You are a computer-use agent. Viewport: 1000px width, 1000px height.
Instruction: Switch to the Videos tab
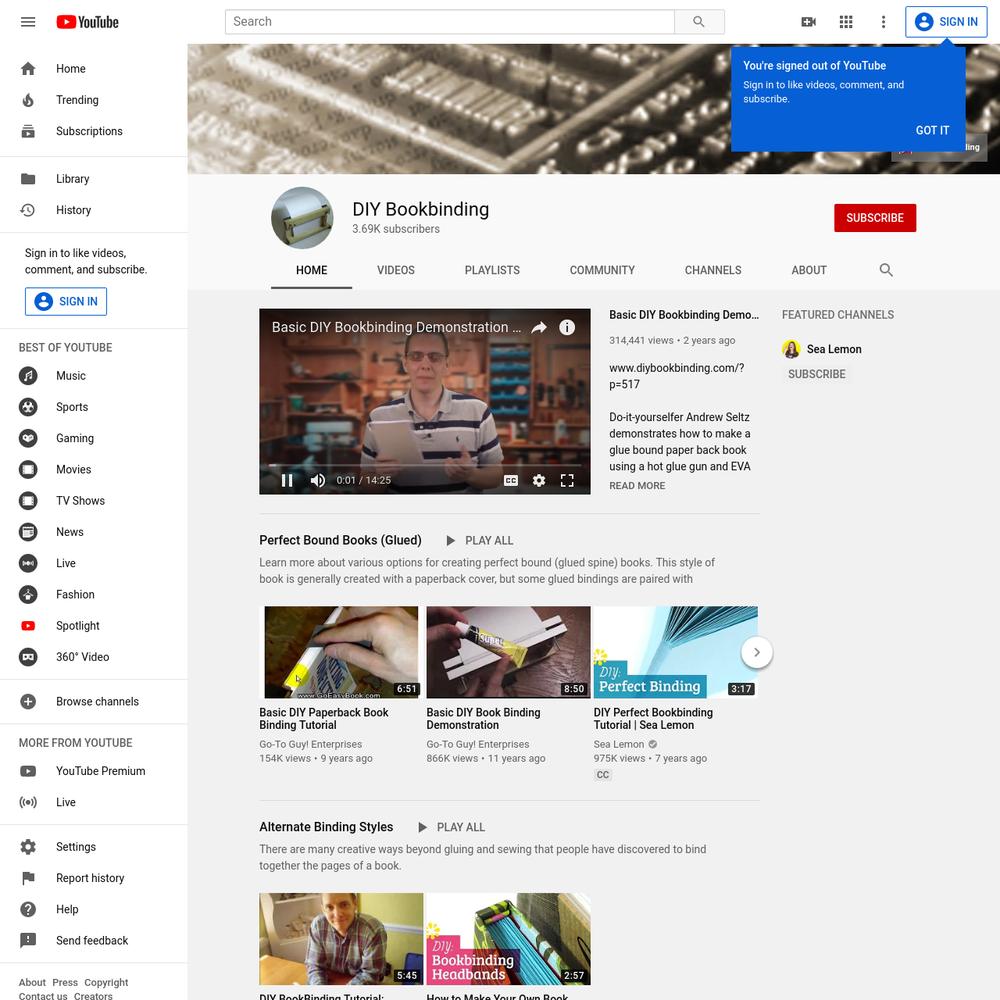coord(396,270)
